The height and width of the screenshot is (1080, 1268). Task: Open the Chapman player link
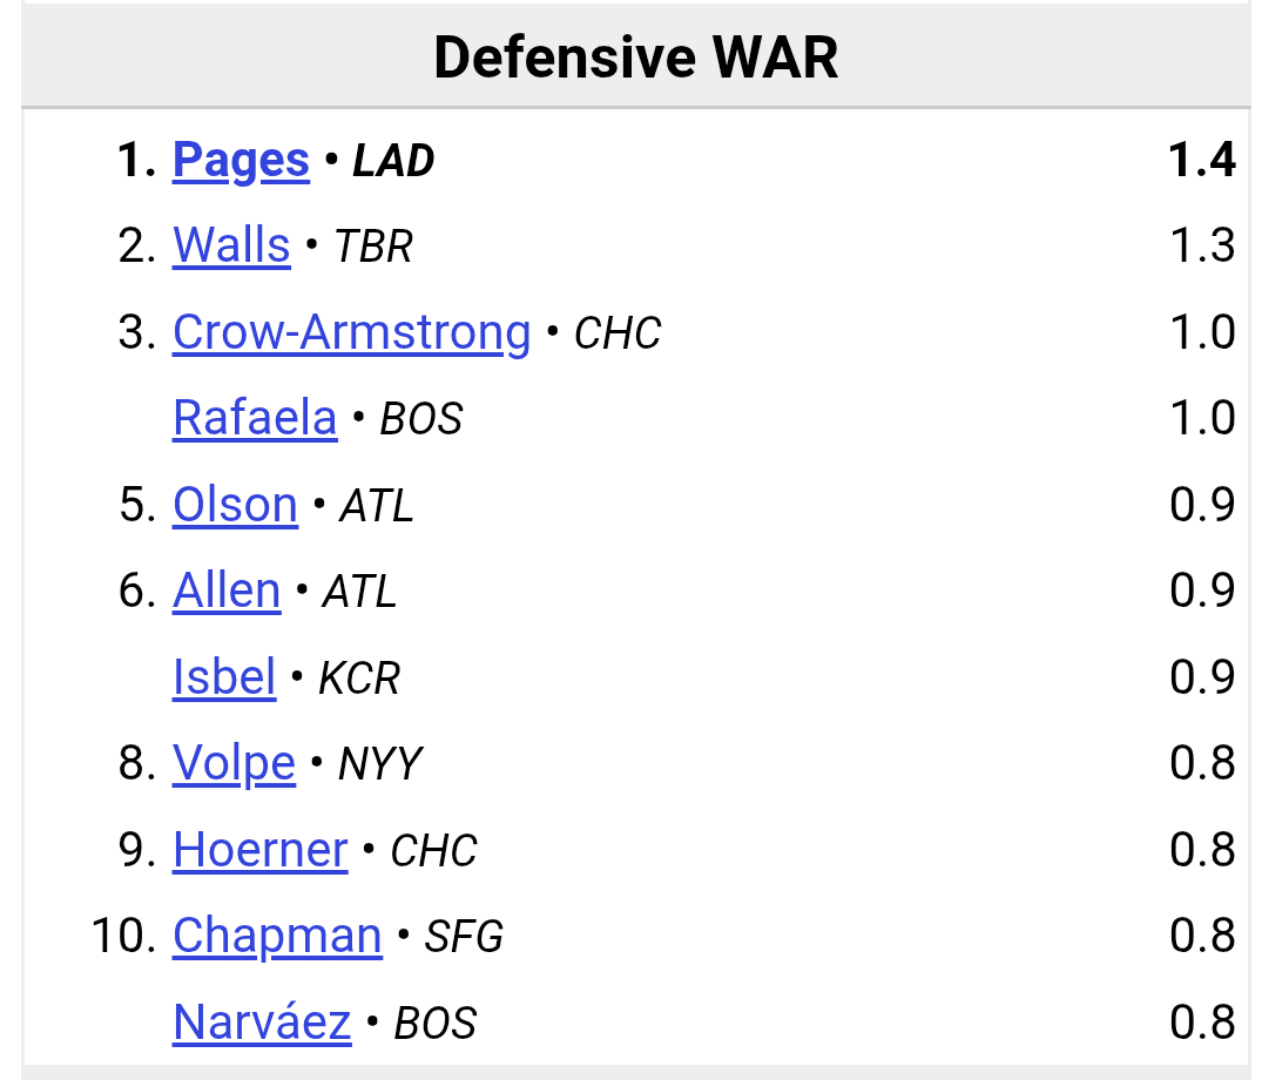coord(277,938)
